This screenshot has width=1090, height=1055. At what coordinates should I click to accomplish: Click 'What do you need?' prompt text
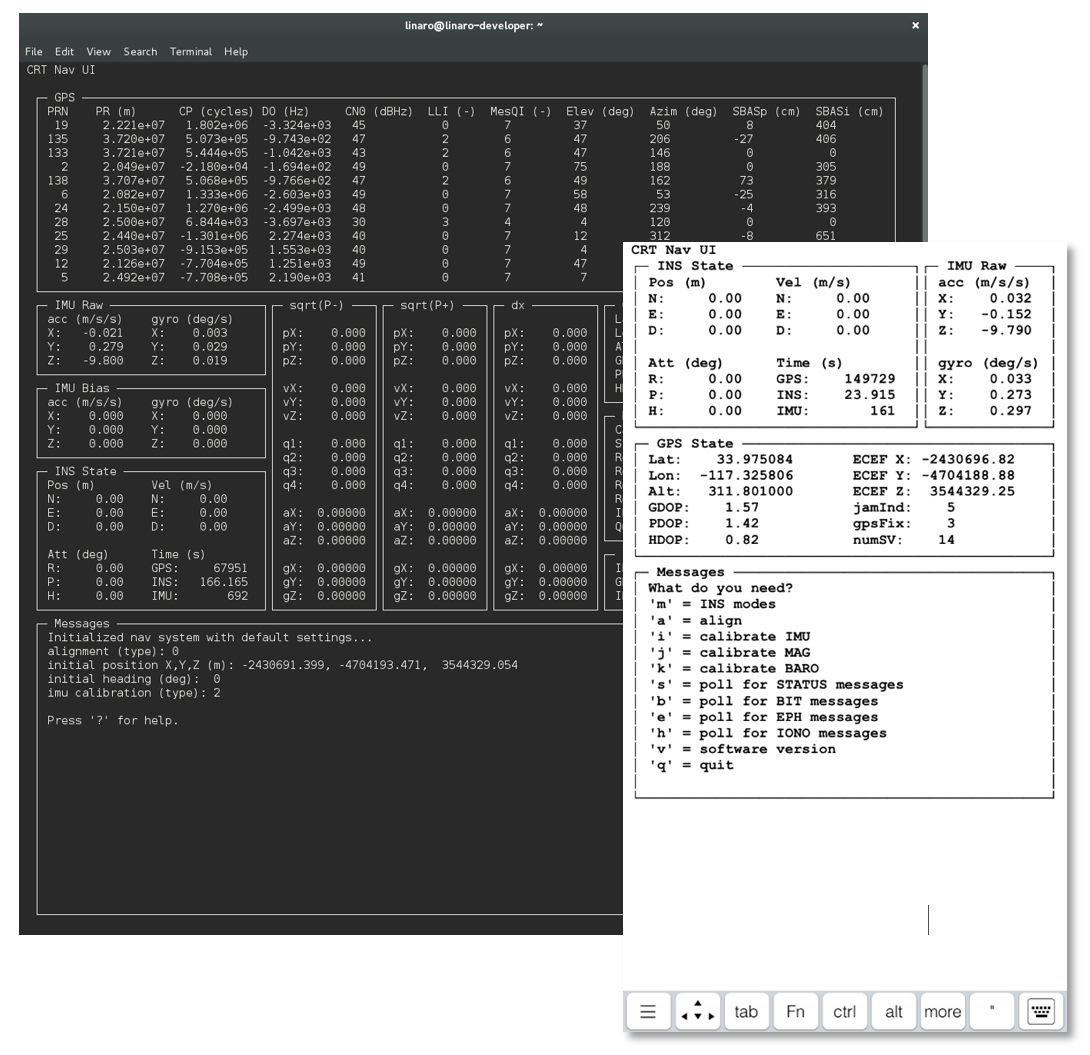tap(720, 588)
